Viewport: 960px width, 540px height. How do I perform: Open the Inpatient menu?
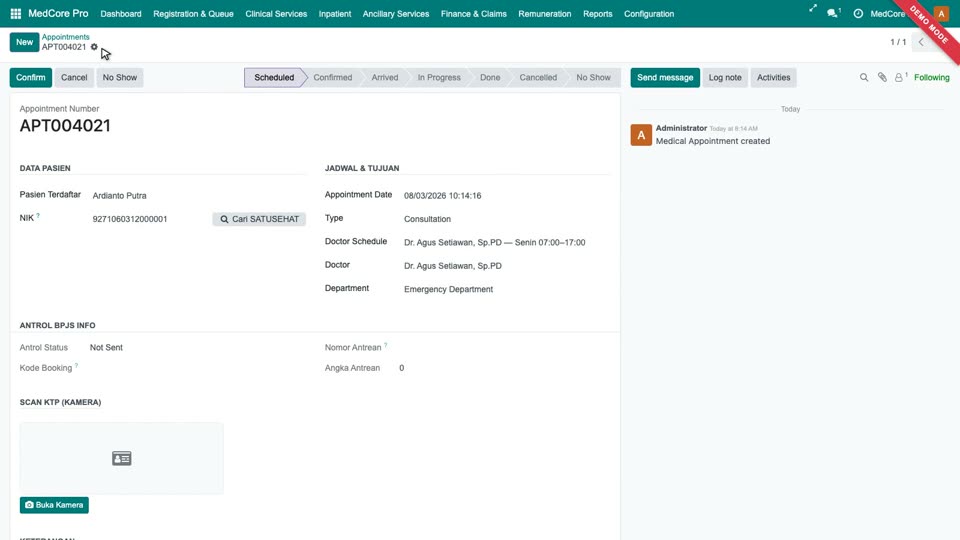(x=335, y=13)
